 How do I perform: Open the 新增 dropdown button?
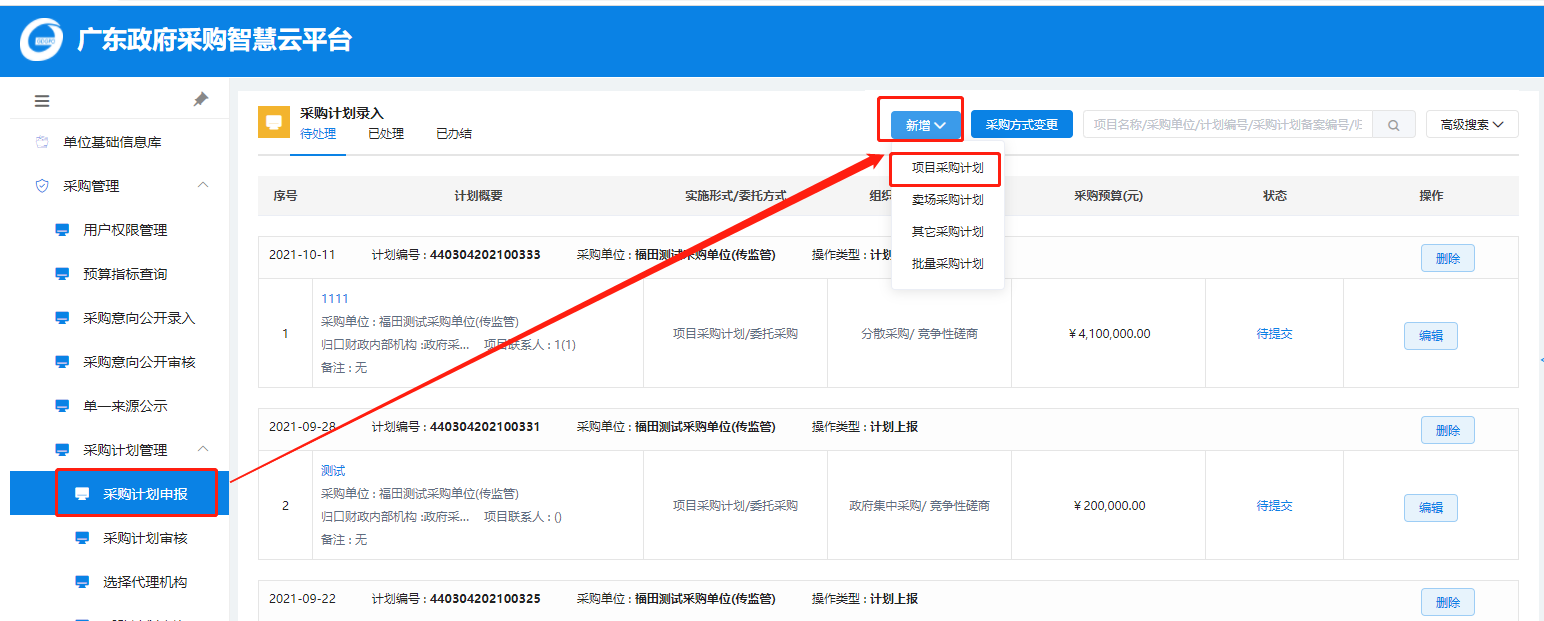925,125
